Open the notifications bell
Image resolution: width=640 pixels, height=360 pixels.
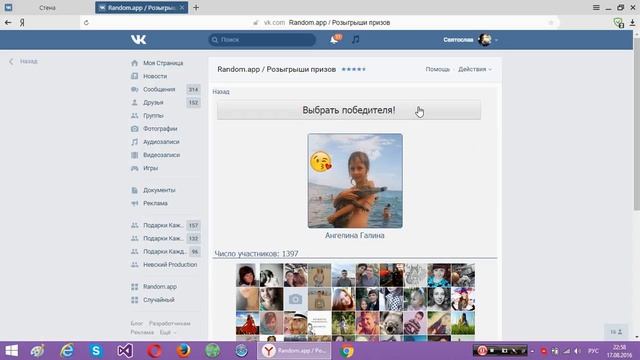[x=334, y=40]
